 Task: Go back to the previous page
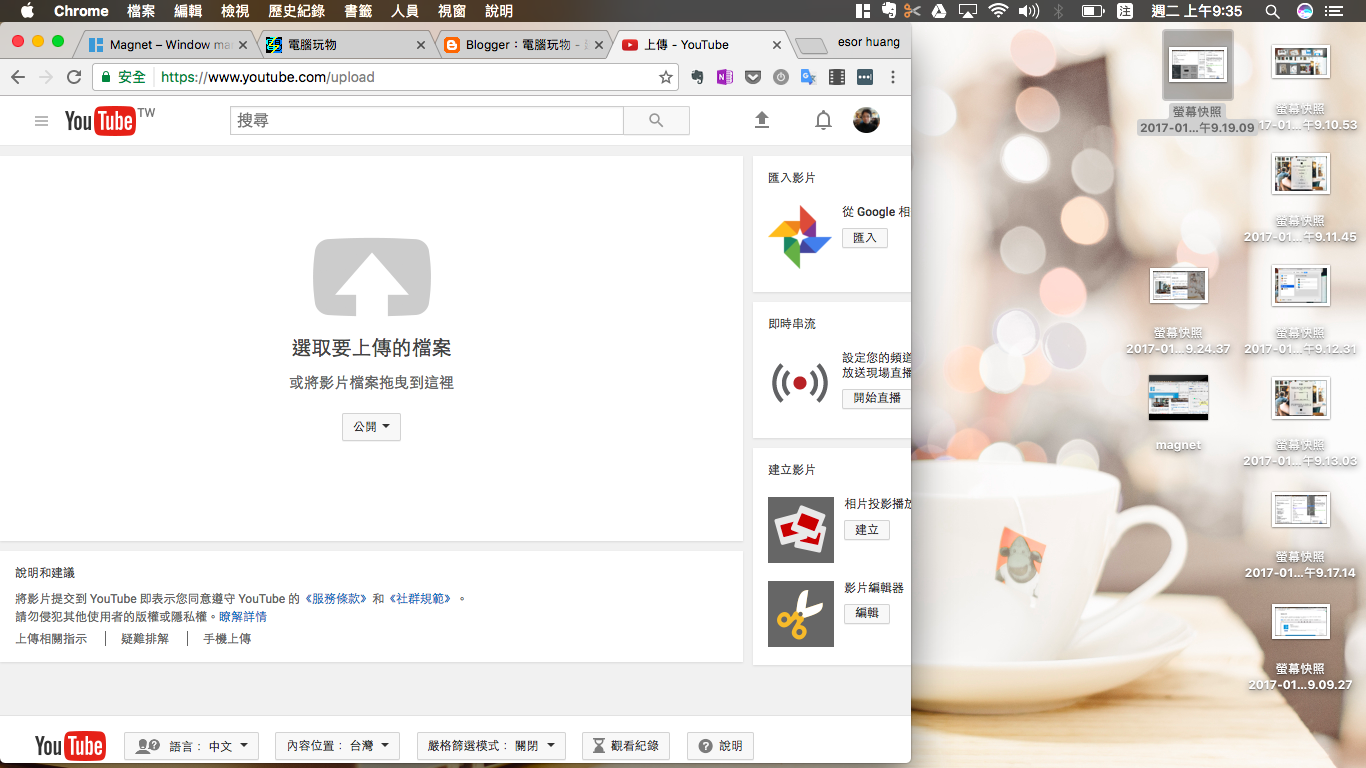(x=18, y=77)
